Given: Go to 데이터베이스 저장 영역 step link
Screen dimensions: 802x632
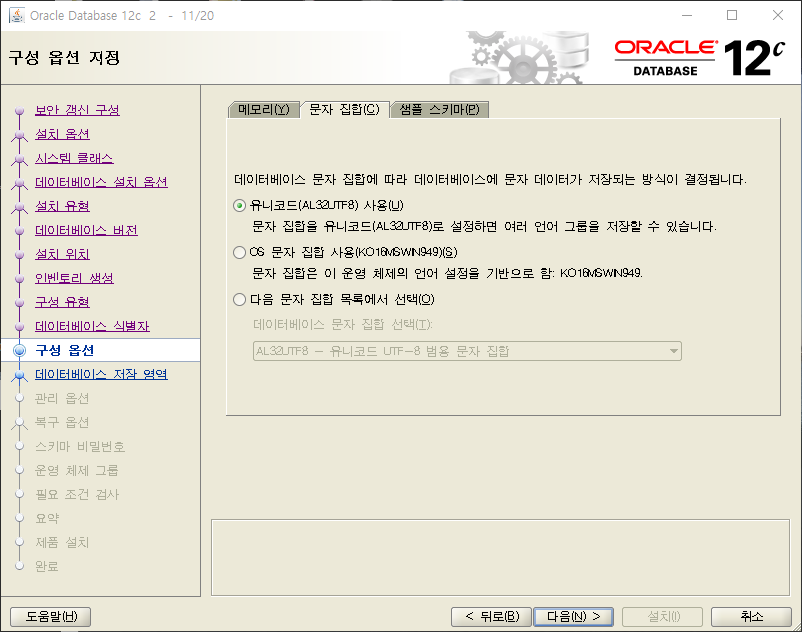Looking at the screenshot, I should [x=101, y=374].
